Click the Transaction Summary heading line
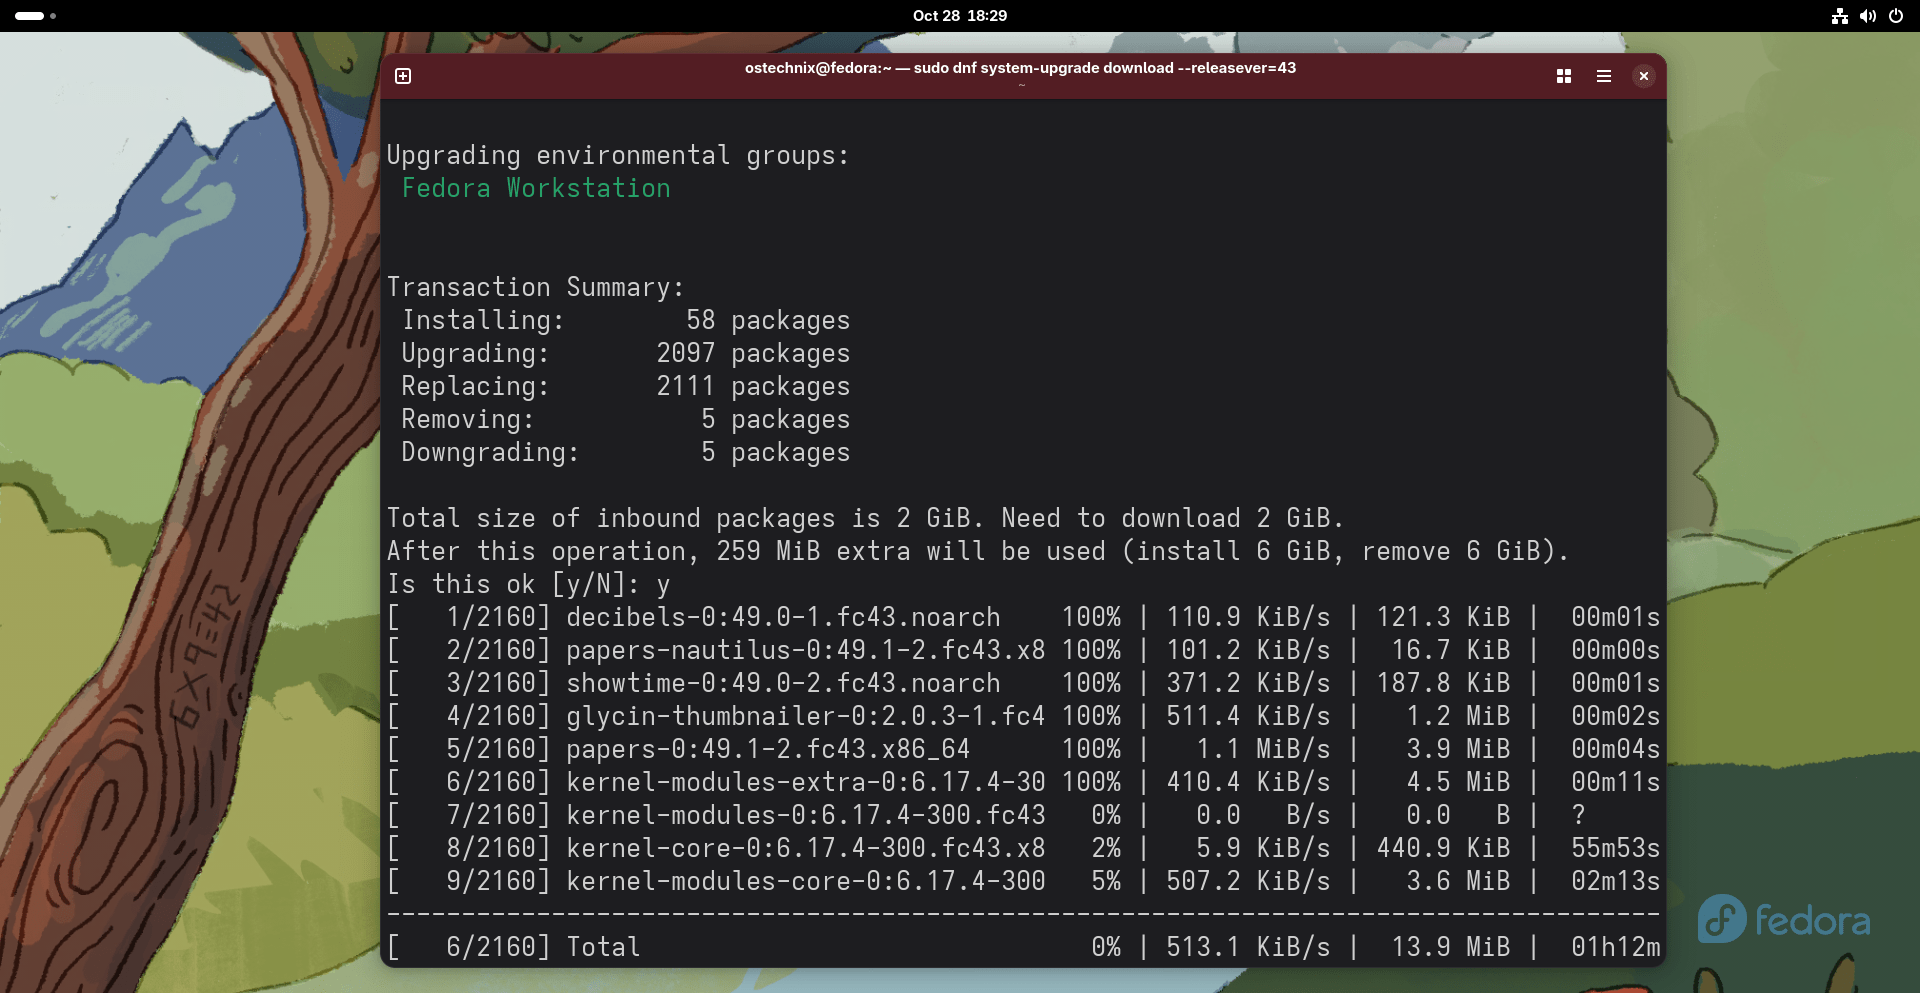 click(x=535, y=288)
